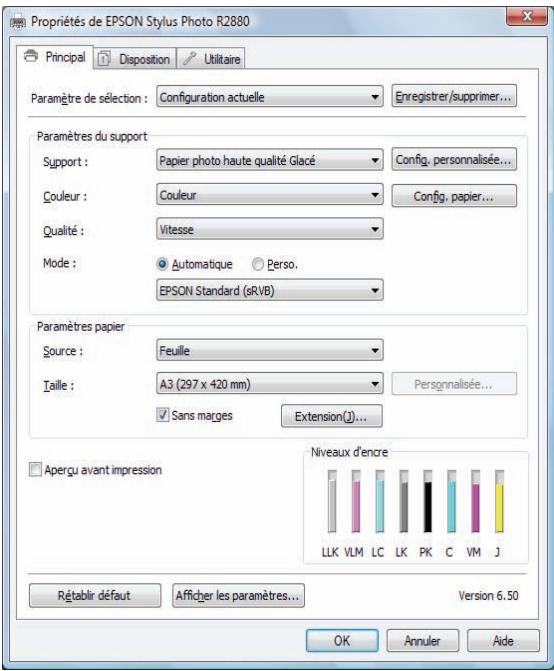Click the Paramètres papier label
This screenshot has width=554, height=671.
point(80,327)
